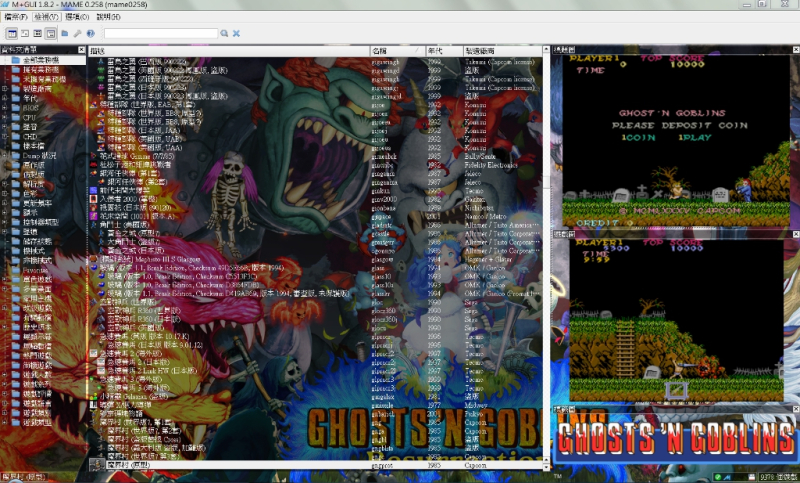This screenshot has width=800, height=483.
Task: Select the 小蜜蜂 Galaxian game row
Action: (x=315, y=396)
